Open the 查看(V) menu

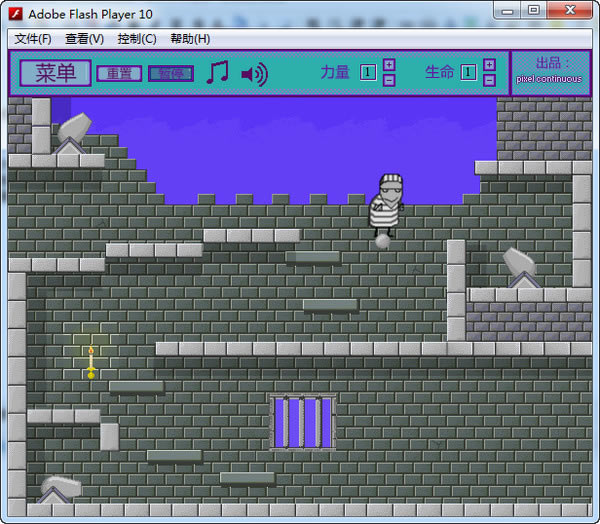[x=84, y=39]
